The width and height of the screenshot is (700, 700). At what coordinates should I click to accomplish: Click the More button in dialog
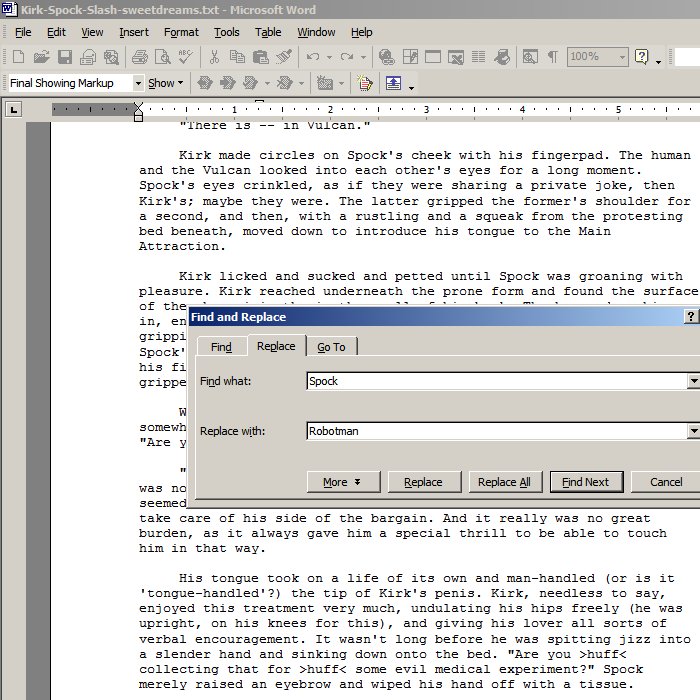342,482
